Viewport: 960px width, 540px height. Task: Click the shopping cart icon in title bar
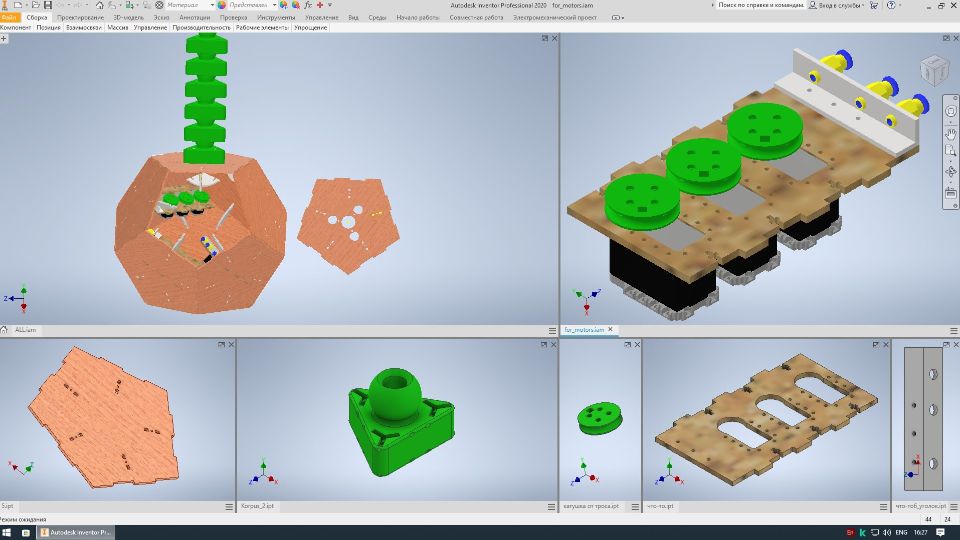tap(874, 5)
